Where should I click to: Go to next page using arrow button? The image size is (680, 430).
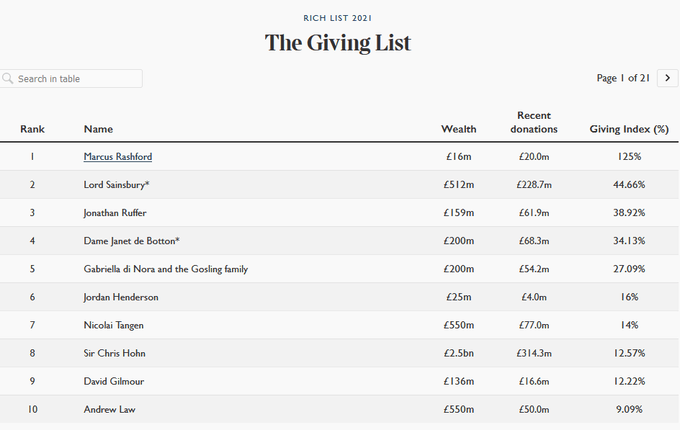[x=667, y=78]
